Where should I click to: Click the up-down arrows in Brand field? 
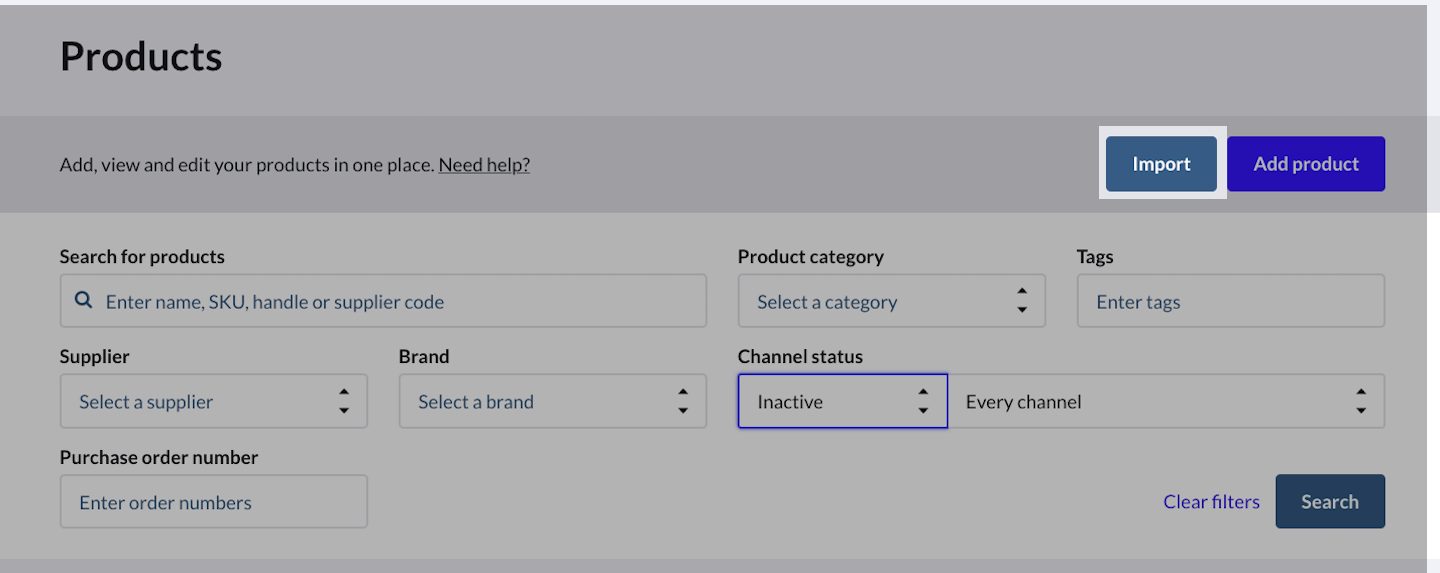tap(683, 402)
